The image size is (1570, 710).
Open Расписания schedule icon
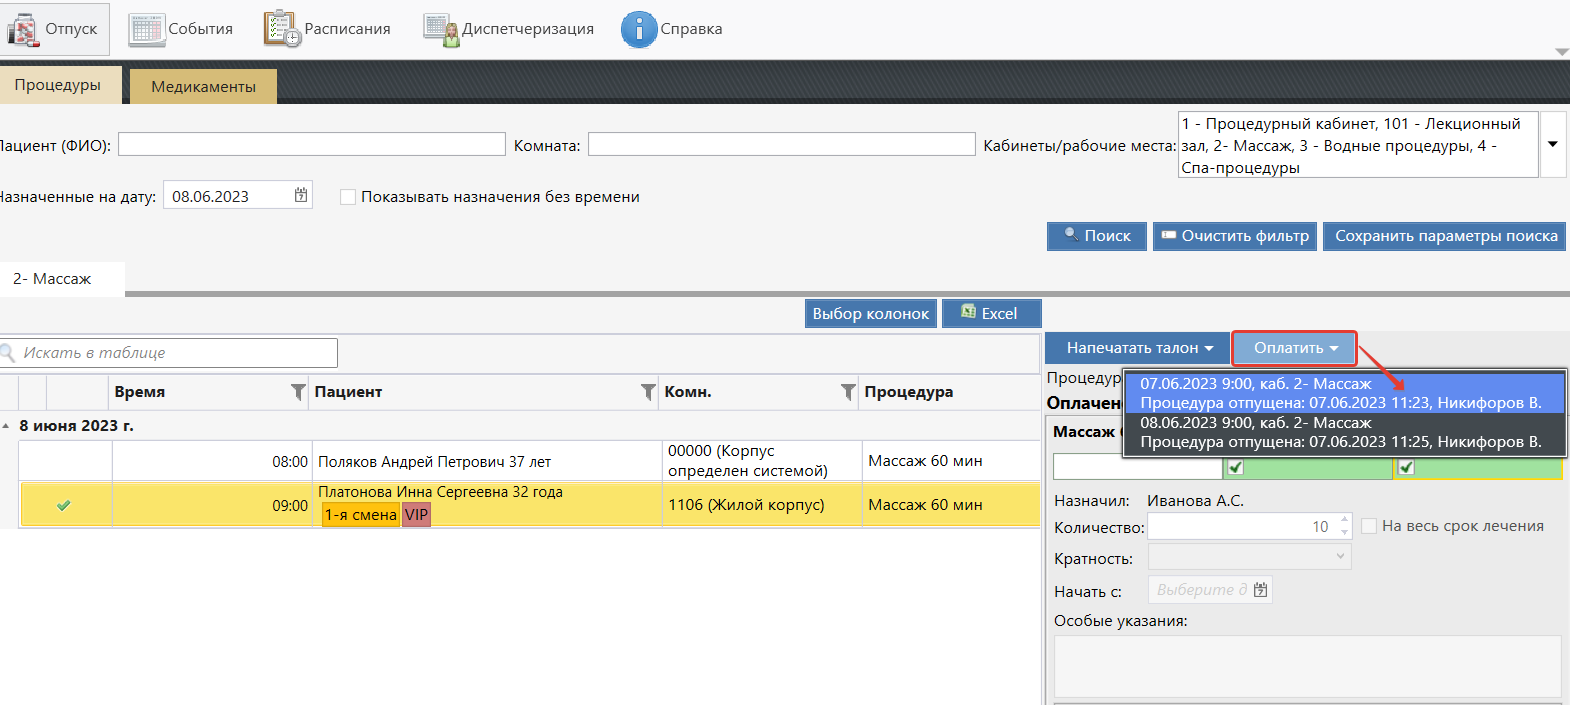(282, 30)
